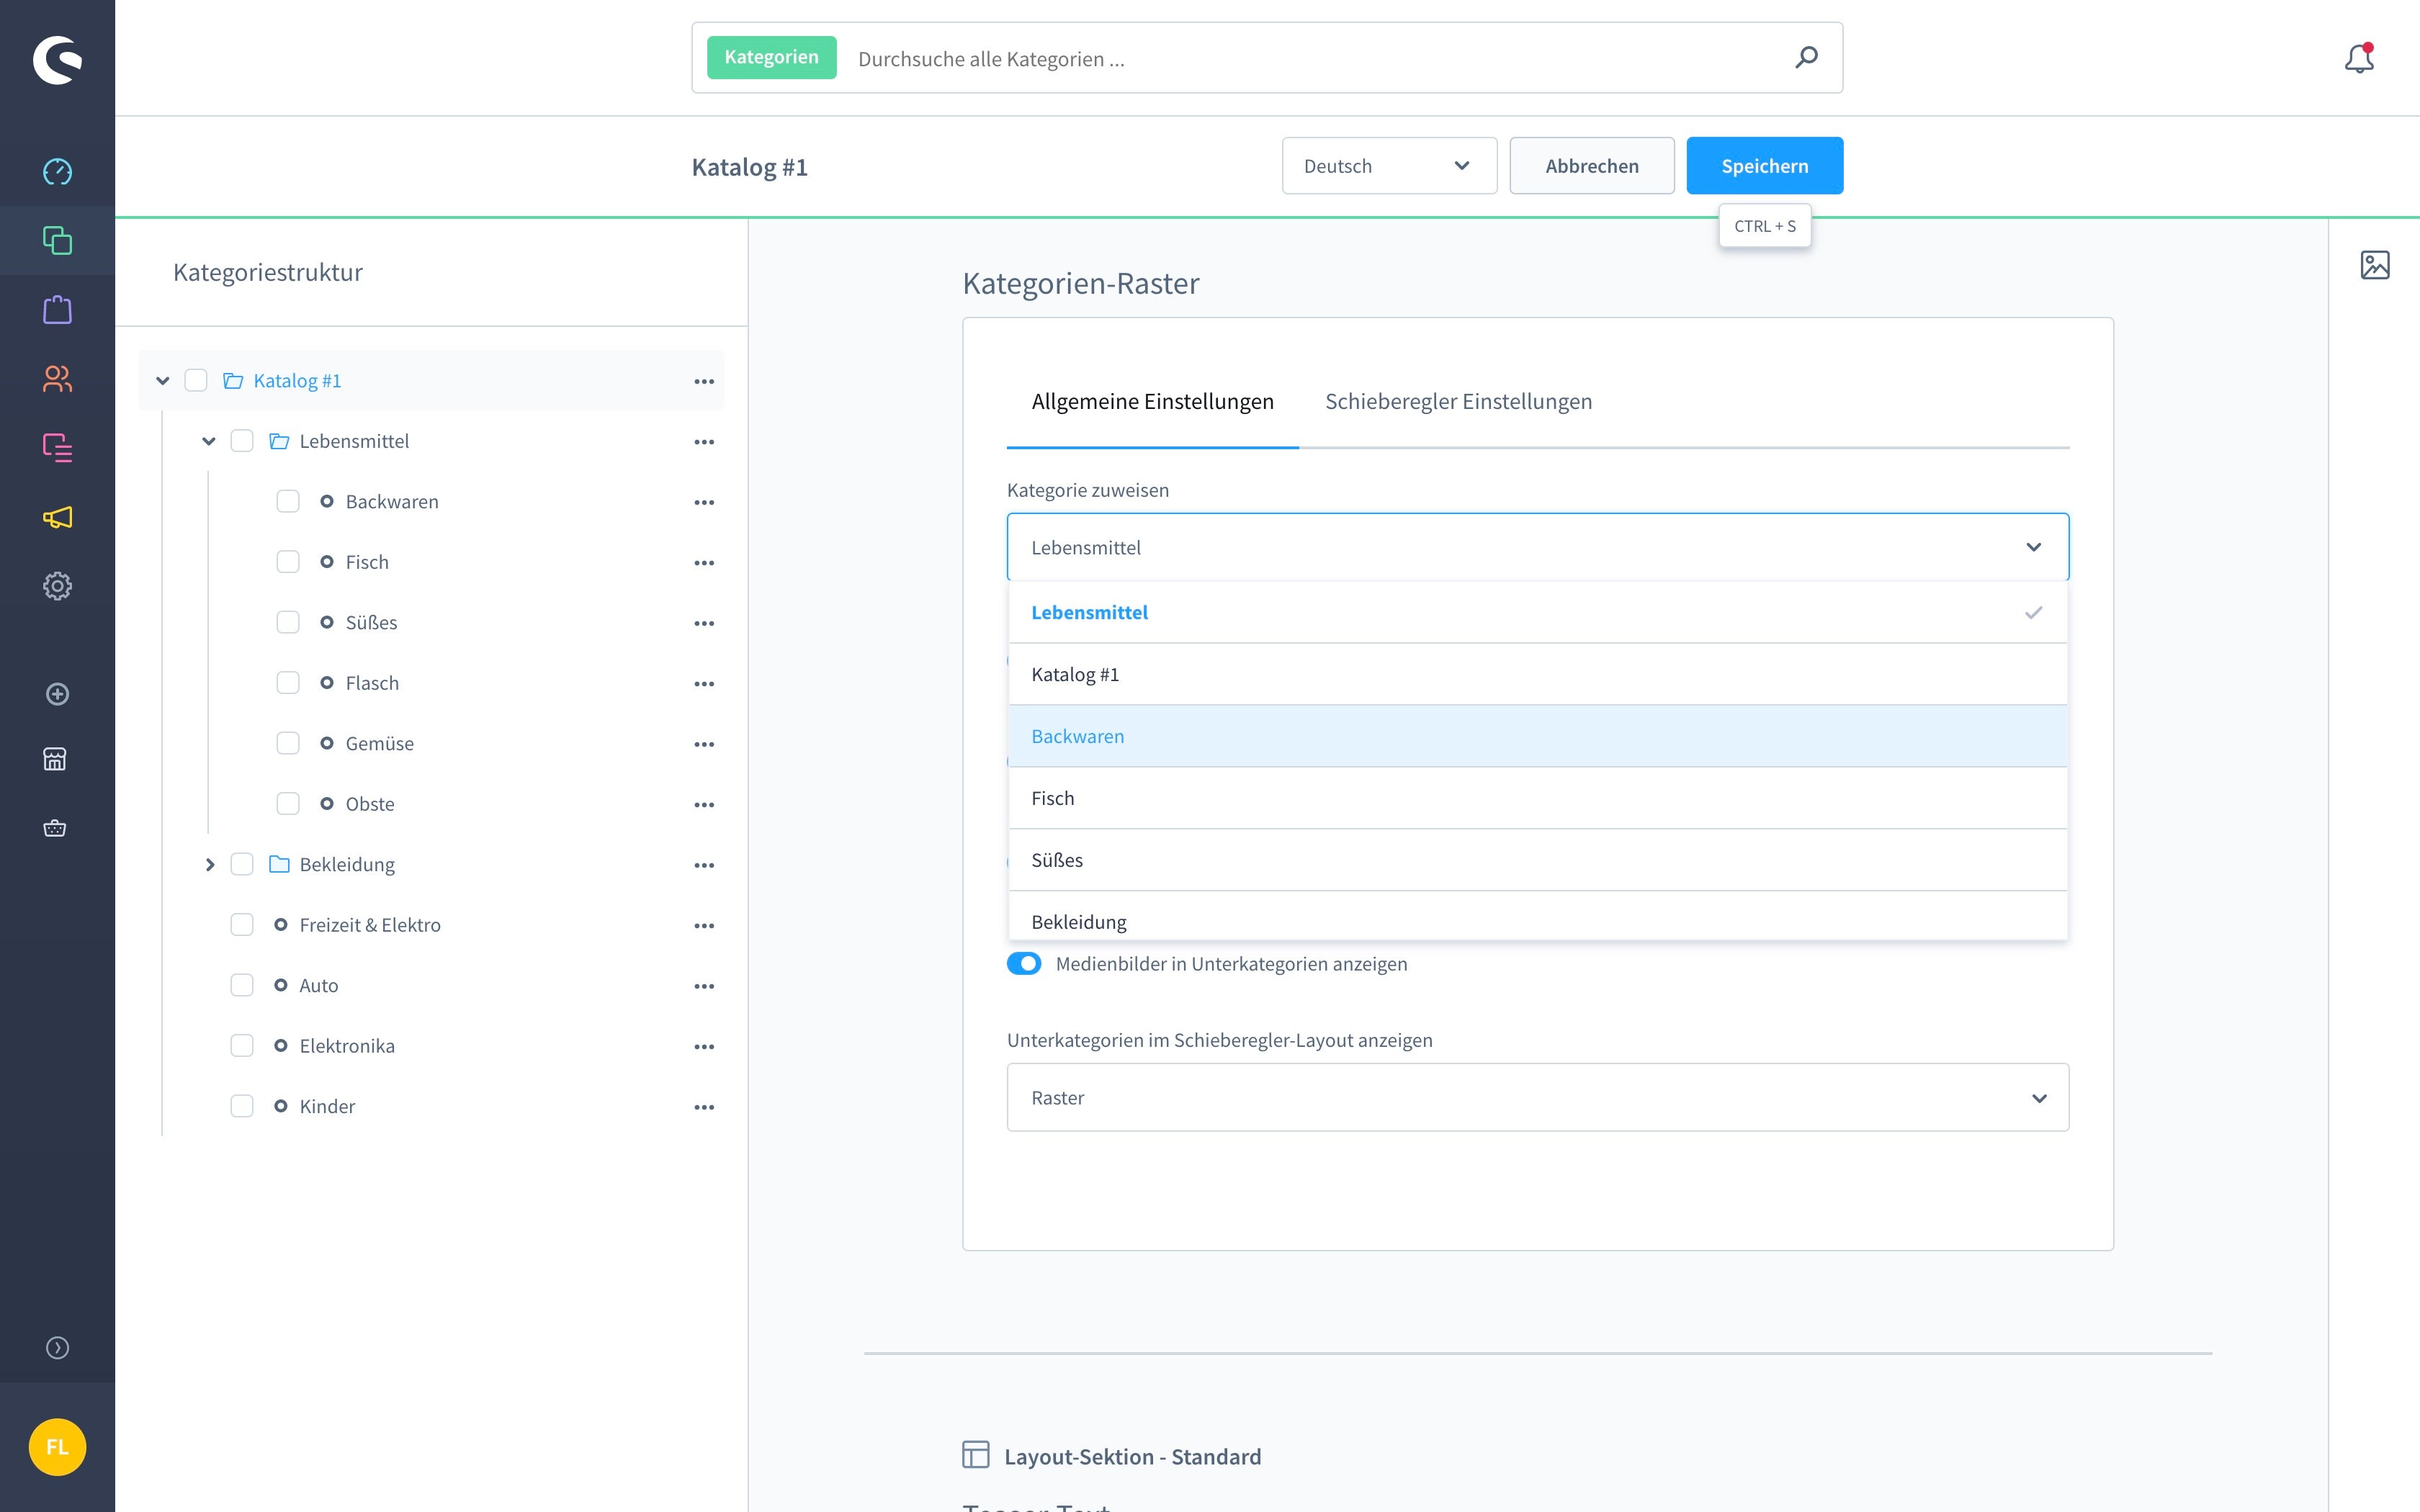Toggle Medienbilder in Unterkategorien anzeigen switch
2420x1512 pixels.
point(1024,964)
